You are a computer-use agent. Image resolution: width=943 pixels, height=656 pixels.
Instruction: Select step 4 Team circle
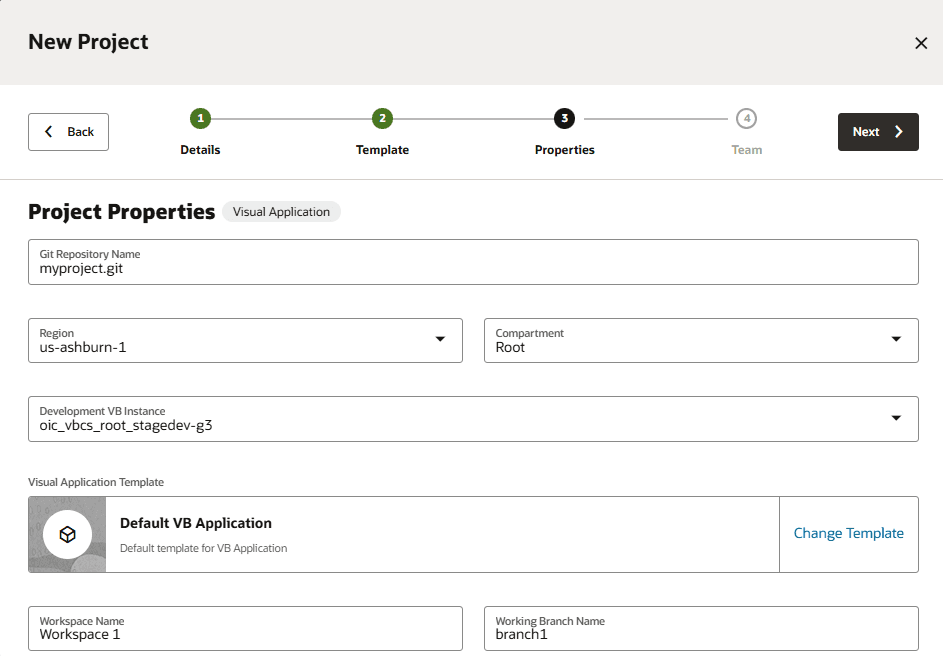(x=746, y=118)
